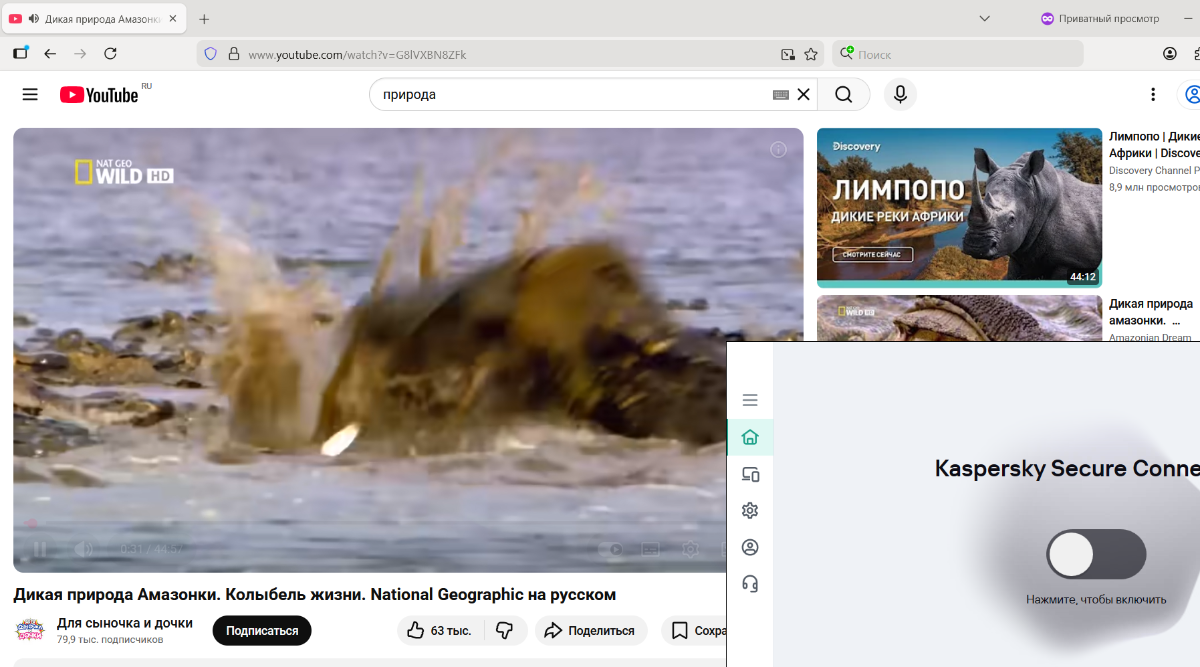Like the video with thumbs-up button
Screen dimensions: 1200x667
[x=439, y=631]
